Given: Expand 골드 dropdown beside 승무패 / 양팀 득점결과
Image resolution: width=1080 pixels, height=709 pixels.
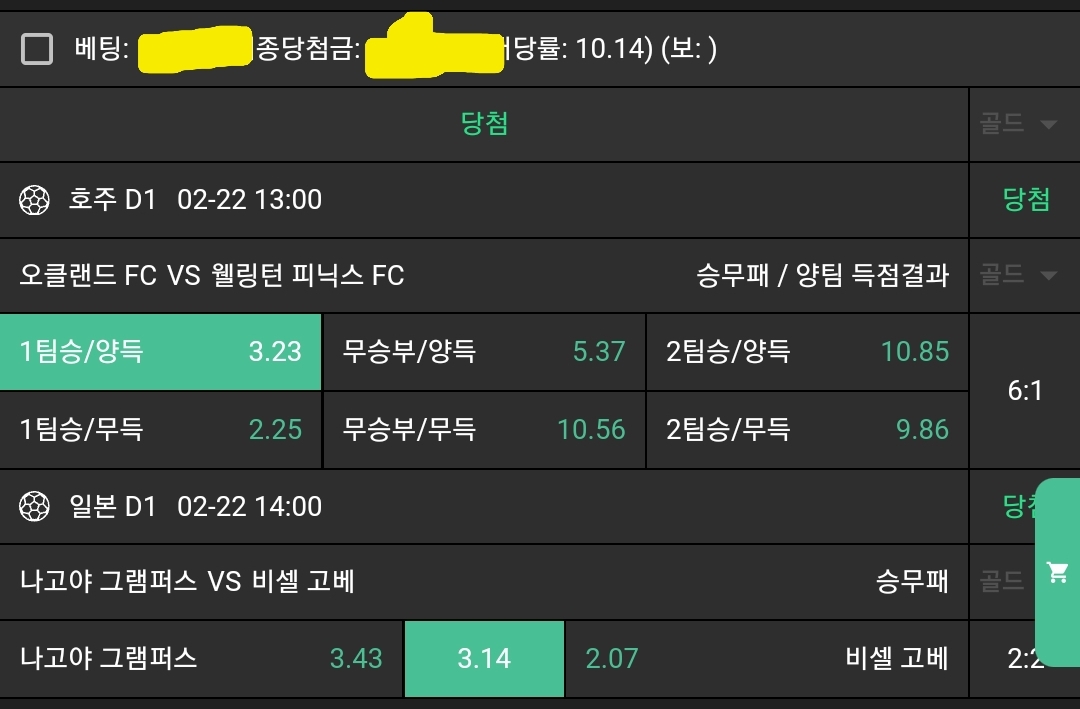Looking at the screenshot, I should coord(1018,275).
